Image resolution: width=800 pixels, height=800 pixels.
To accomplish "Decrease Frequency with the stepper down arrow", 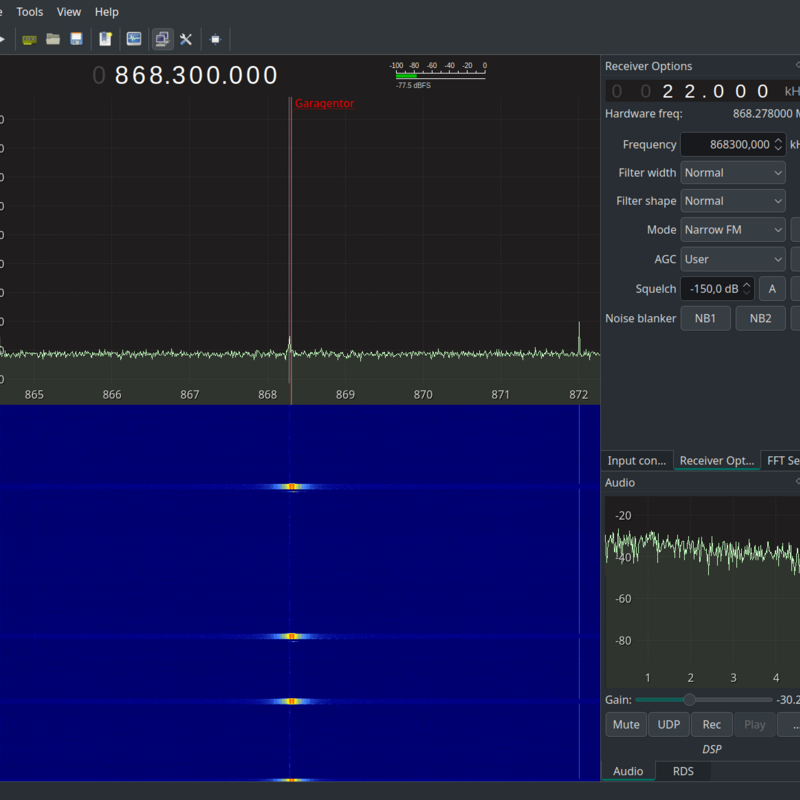I will point(778,149).
